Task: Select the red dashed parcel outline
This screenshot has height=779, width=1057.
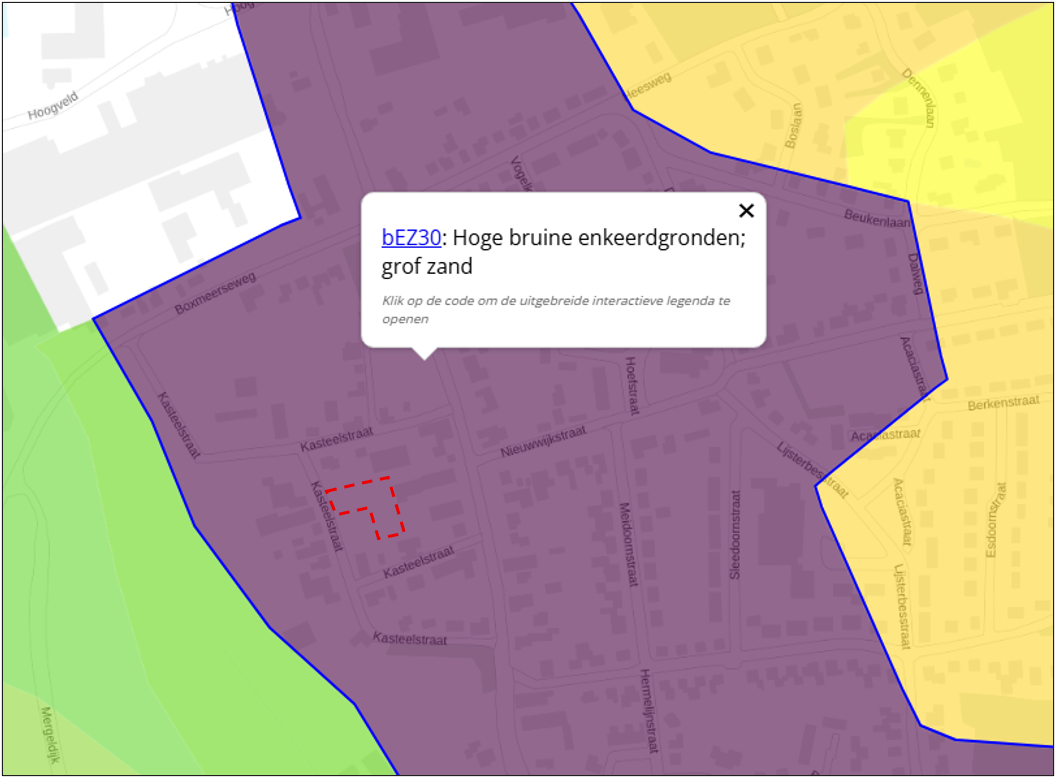Action: pos(366,507)
